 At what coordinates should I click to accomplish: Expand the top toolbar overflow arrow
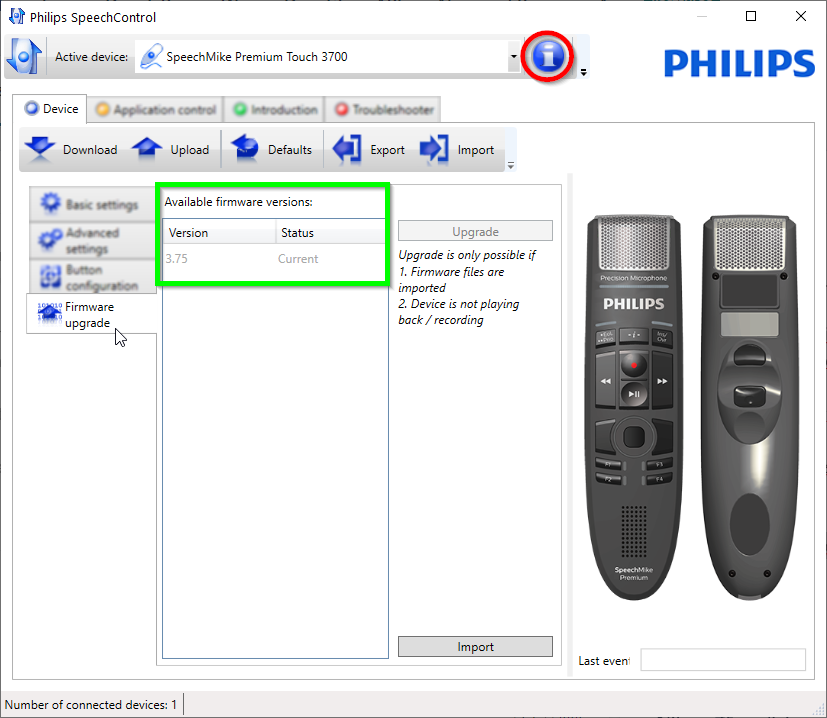click(583, 72)
